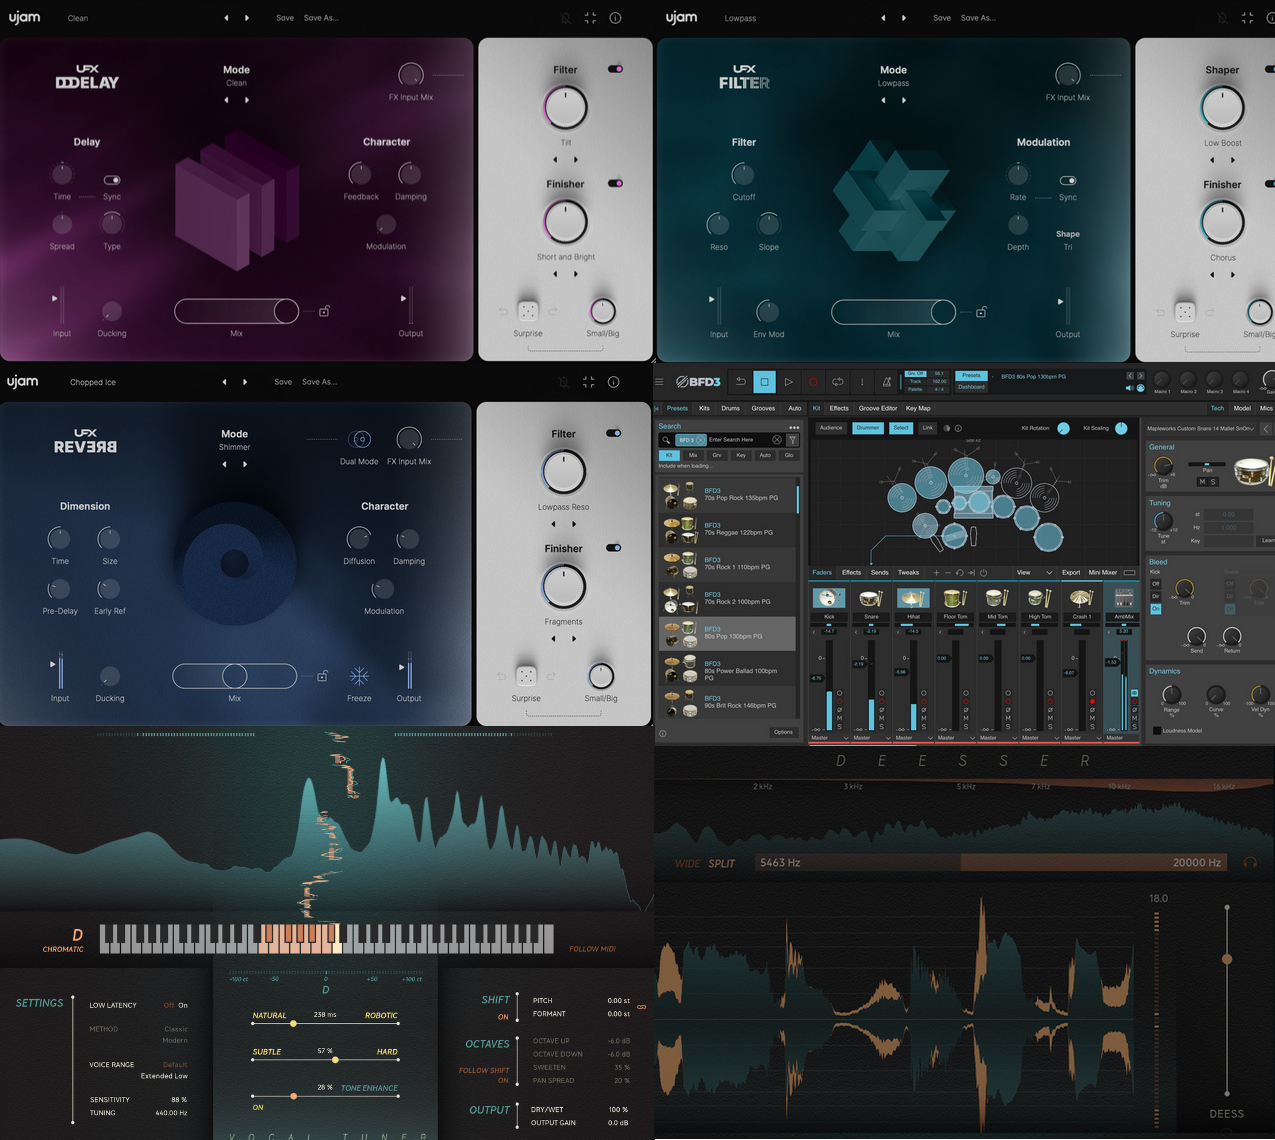The image size is (1275, 1140).
Task: Tick the Loudness Model checkbox in BFD3
Action: (x=1157, y=730)
